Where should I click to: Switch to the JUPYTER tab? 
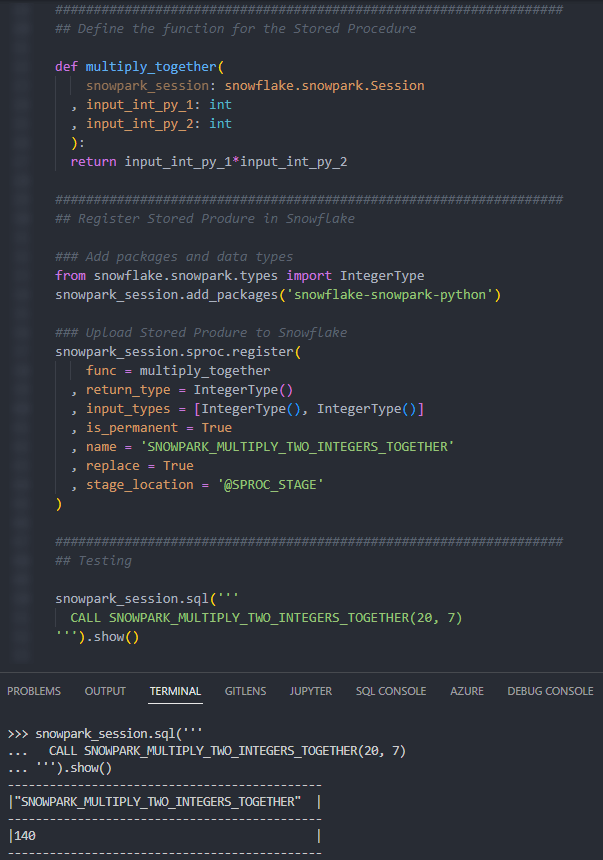[311, 691]
